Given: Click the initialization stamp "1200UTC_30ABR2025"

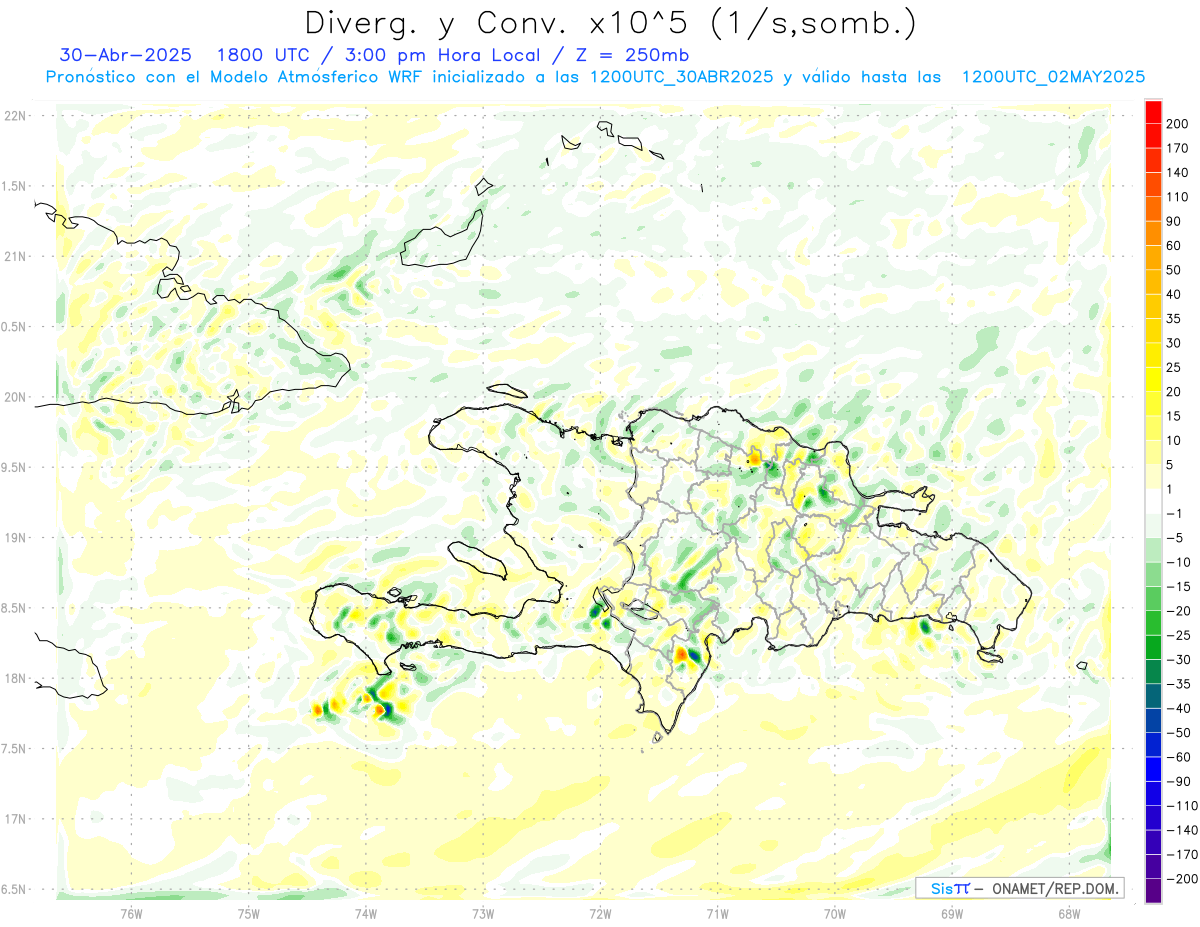Looking at the screenshot, I should click(681, 77).
